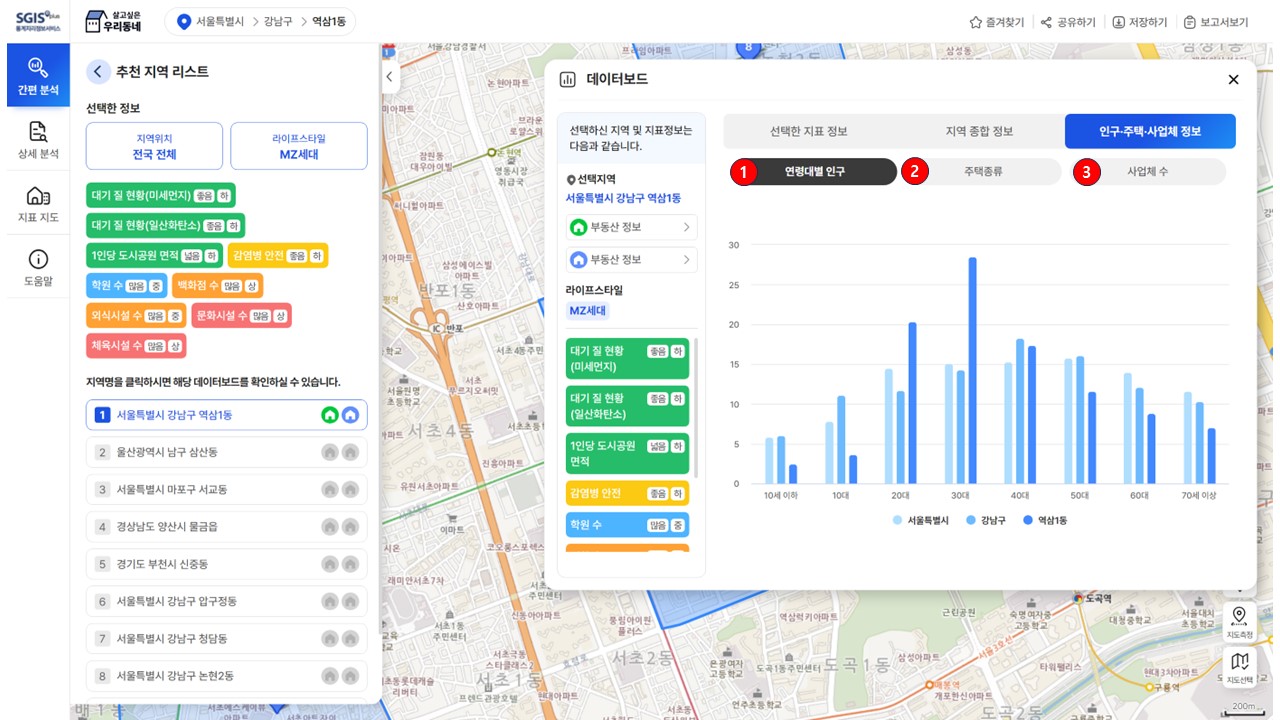Open 상세 분석 in the sidebar
The image size is (1280, 720).
[x=38, y=140]
